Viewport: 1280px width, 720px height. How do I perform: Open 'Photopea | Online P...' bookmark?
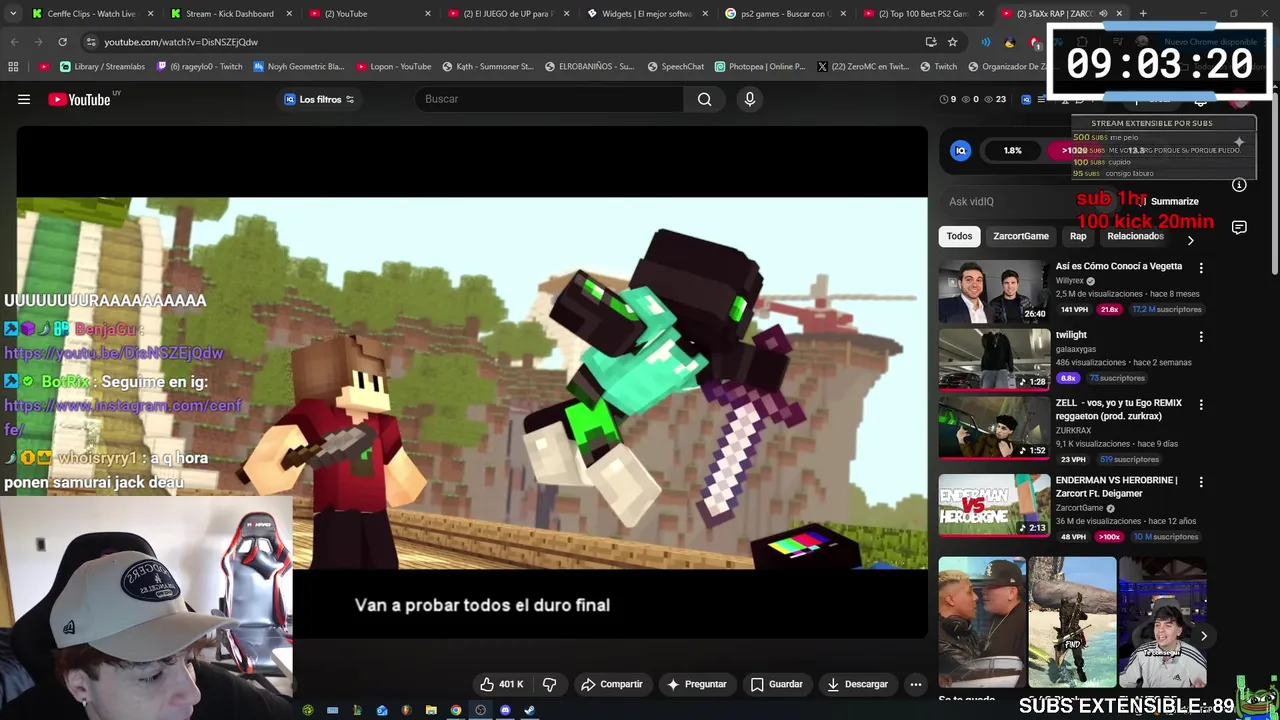(x=760, y=67)
